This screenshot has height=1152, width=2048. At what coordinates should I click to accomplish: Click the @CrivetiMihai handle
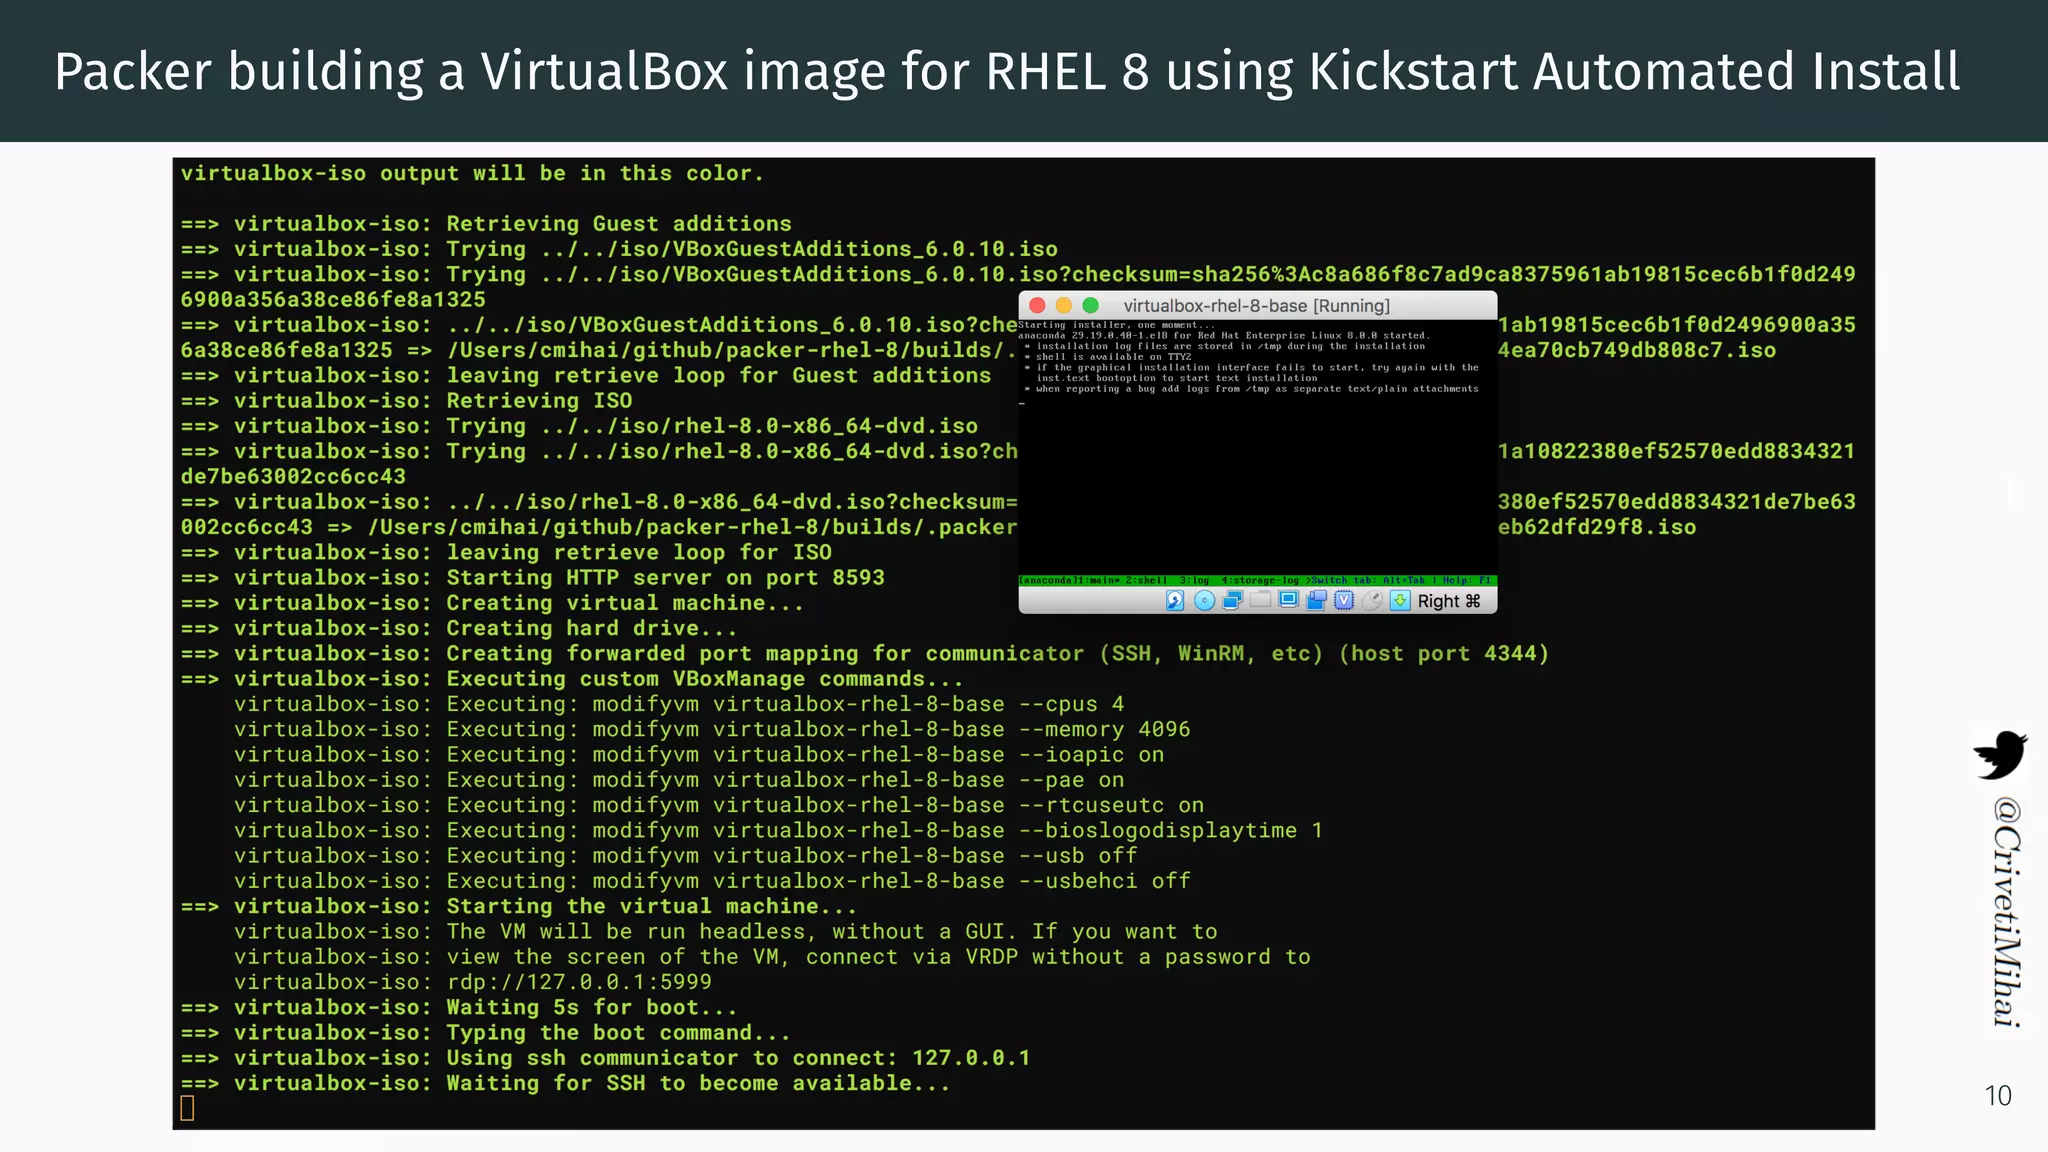[2006, 912]
